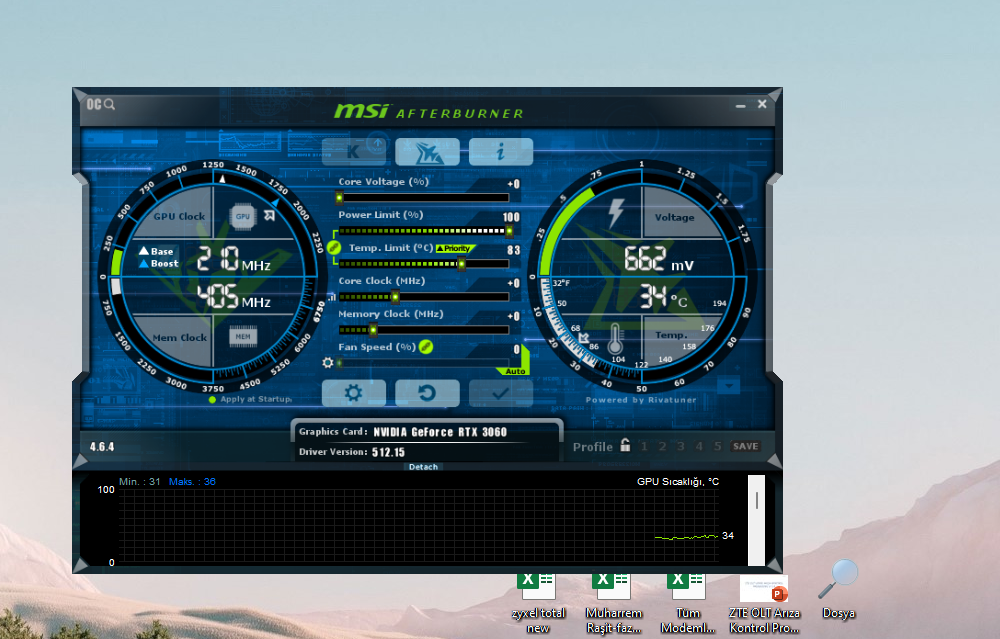
Task: Click the GPU Clock gauge label
Action: pyautogui.click(x=179, y=216)
